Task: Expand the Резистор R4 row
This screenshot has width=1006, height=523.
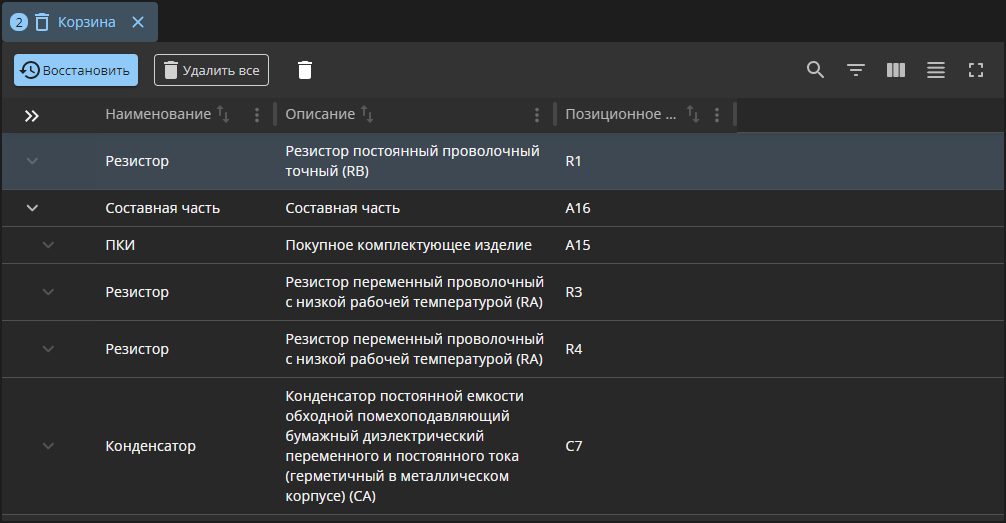Action: (x=48, y=349)
